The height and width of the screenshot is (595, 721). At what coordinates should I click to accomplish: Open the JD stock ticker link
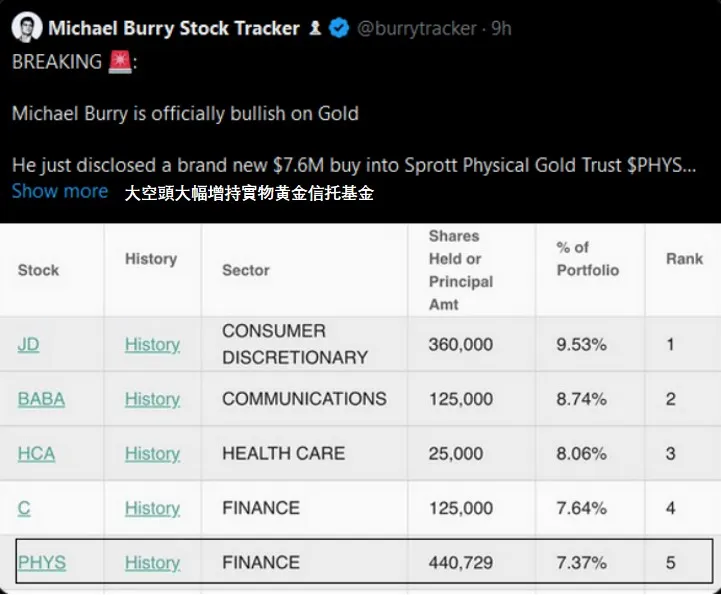(28, 344)
